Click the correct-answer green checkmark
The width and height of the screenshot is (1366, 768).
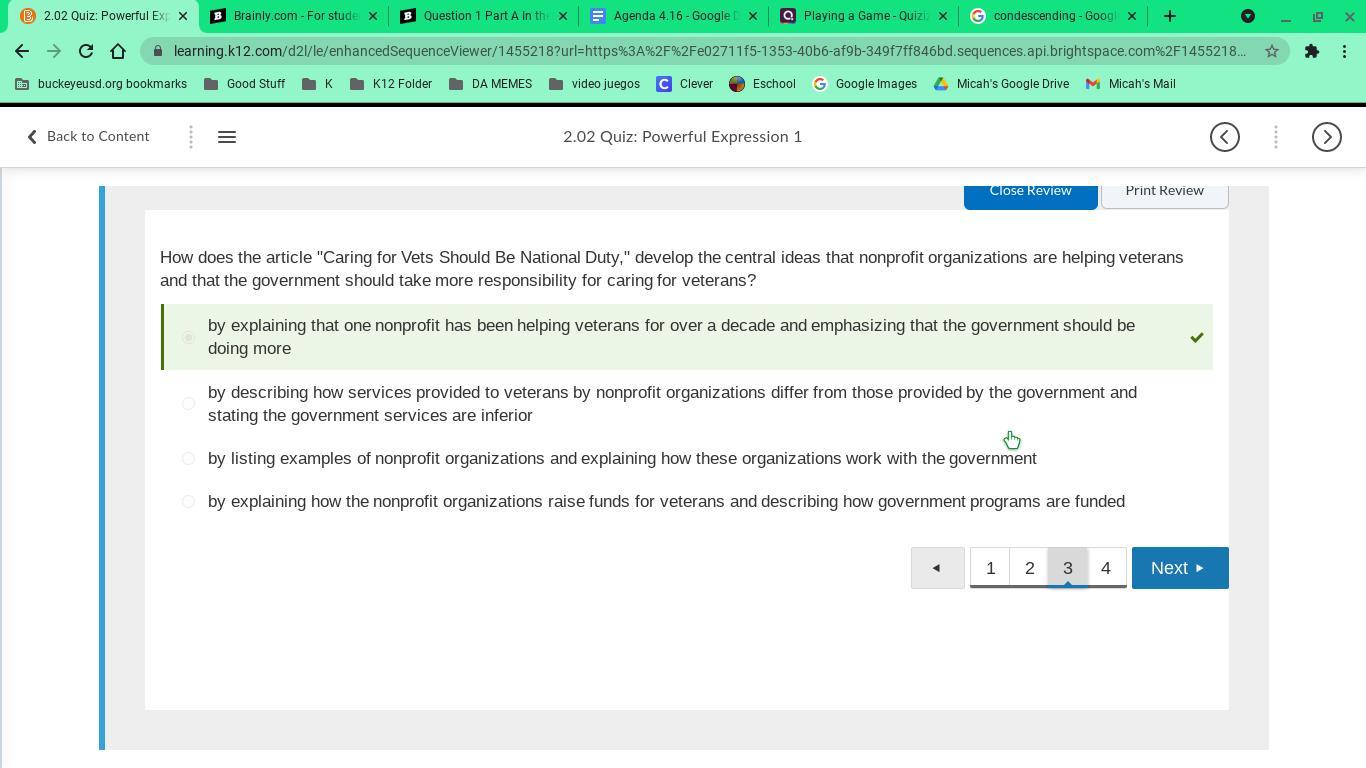pos(1197,338)
